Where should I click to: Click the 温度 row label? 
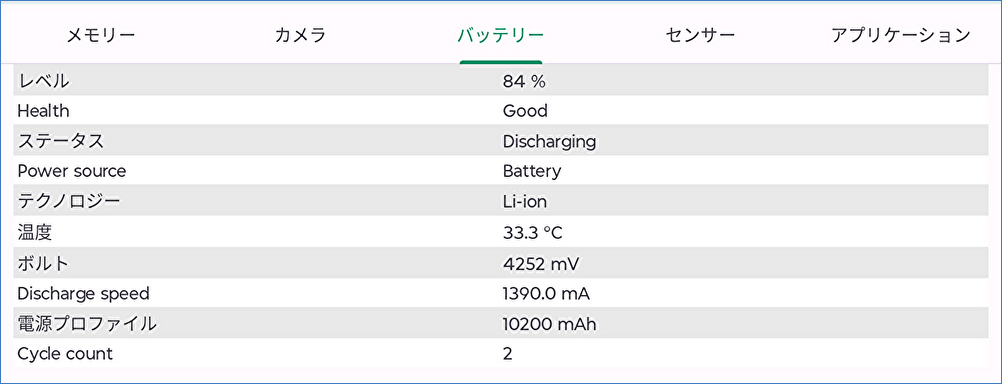(35, 233)
